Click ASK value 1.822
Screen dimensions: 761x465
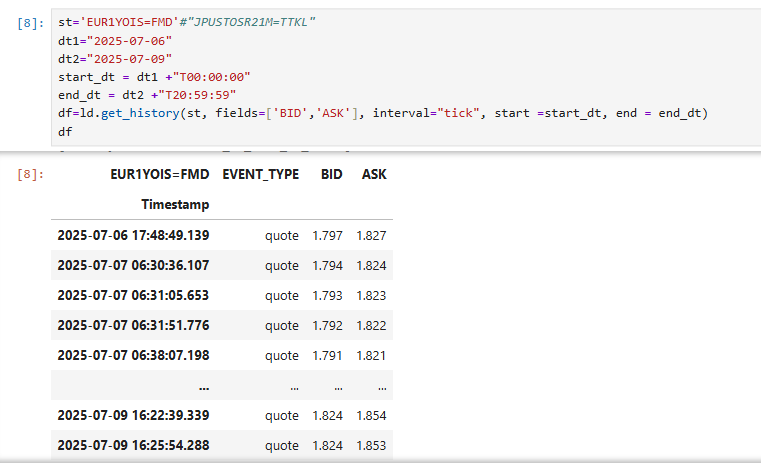click(371, 325)
